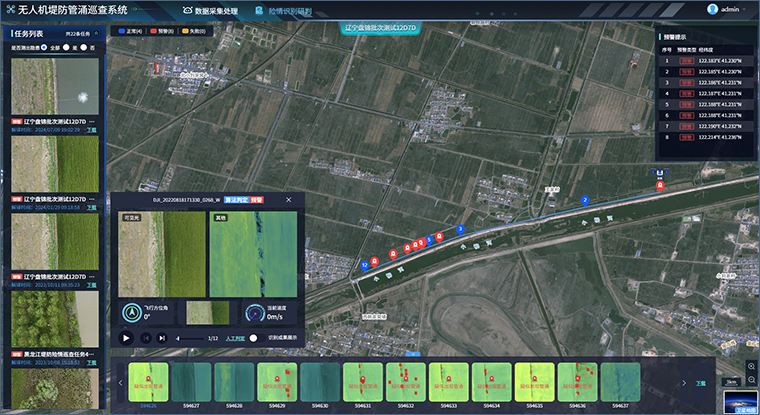
Task: Play the inspection image sequence
Action: coord(127,338)
